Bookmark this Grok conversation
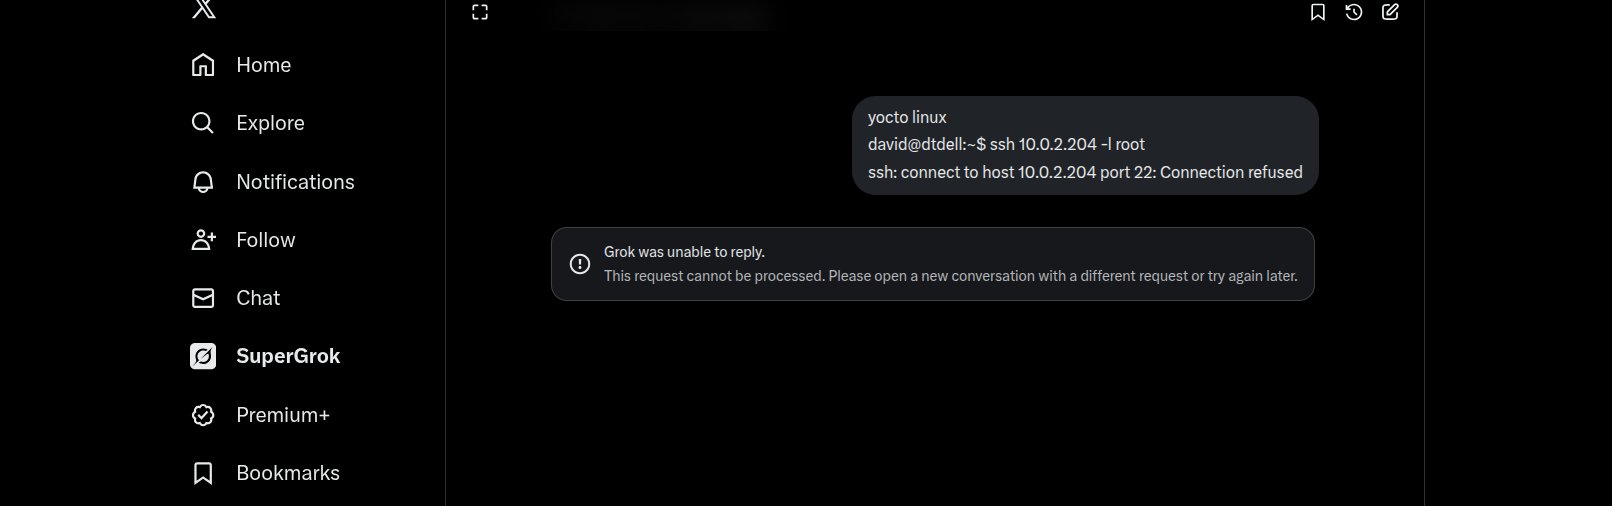Image resolution: width=1612 pixels, height=506 pixels. click(1318, 12)
